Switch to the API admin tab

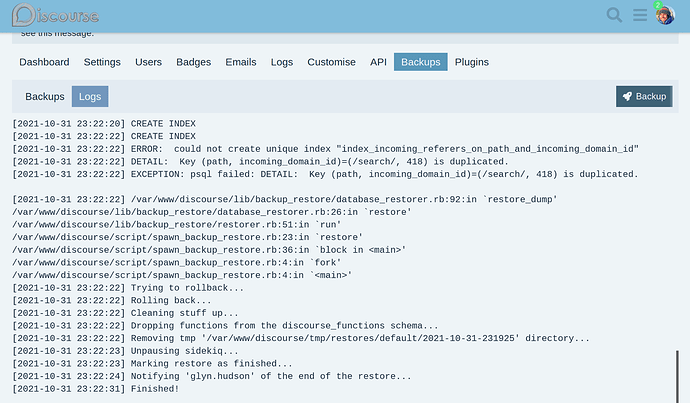378,62
